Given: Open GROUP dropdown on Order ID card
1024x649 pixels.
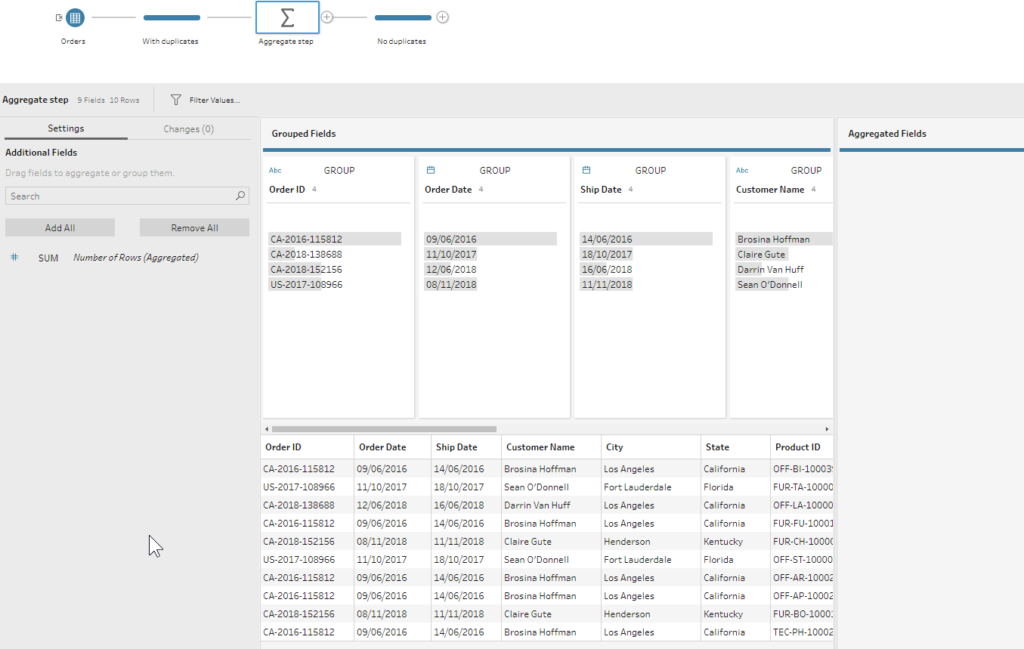Looking at the screenshot, I should click(x=339, y=171).
